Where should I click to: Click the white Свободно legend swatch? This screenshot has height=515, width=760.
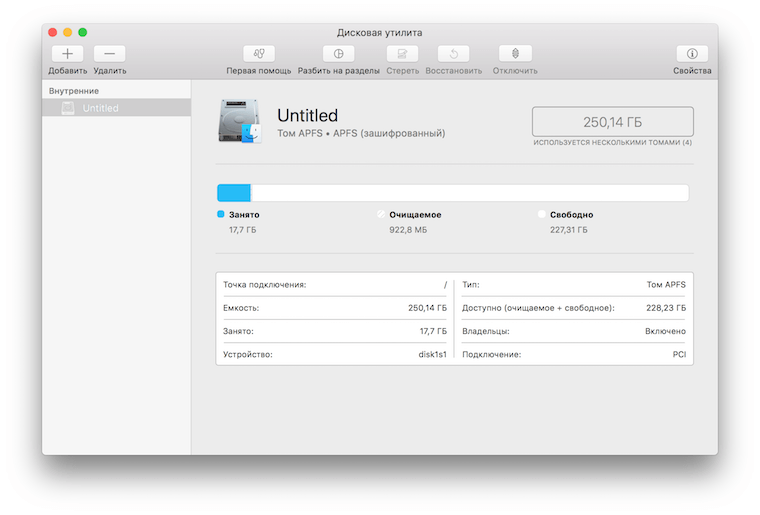tap(541, 215)
